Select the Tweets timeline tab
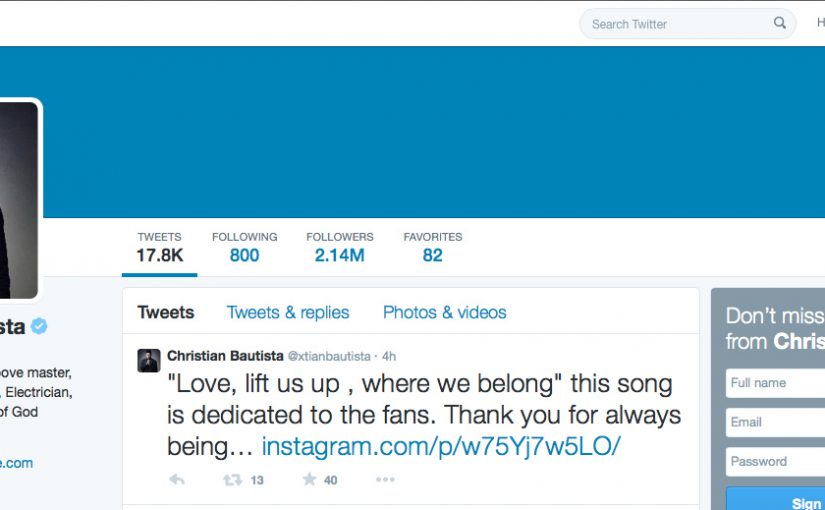The height and width of the screenshot is (510, 825). (x=166, y=312)
